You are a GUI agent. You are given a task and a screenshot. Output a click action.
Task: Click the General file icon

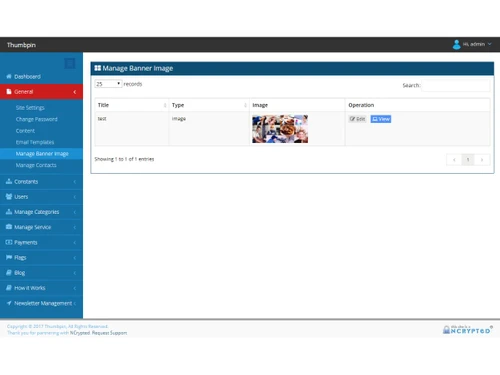click(9, 92)
